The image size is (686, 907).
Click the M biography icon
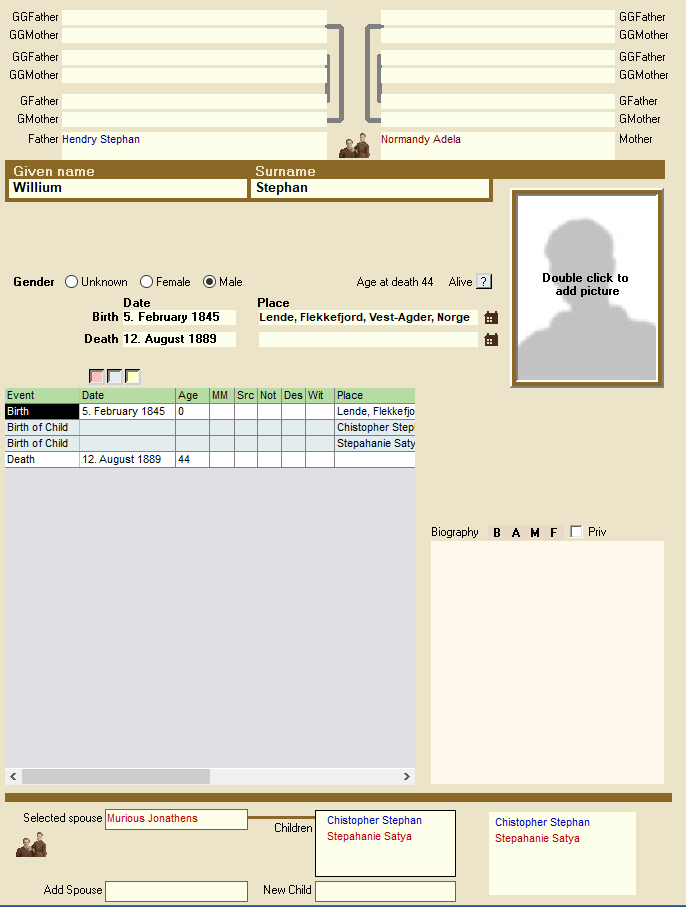(x=535, y=533)
